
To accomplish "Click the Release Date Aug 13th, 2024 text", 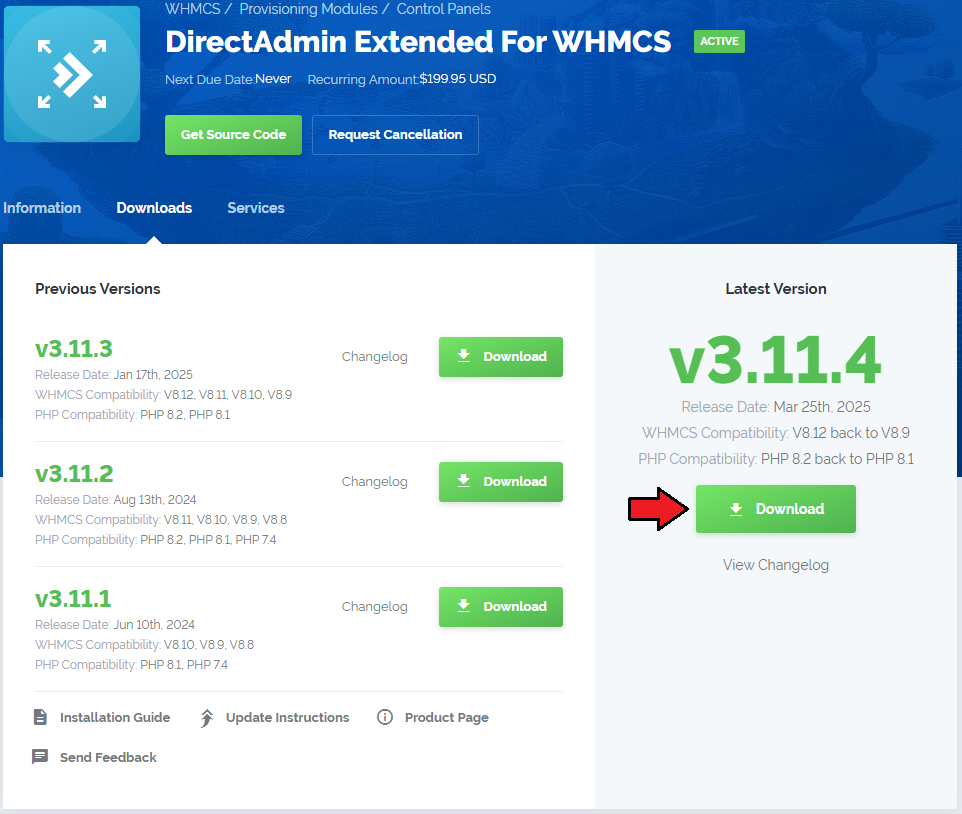I will (115, 500).
